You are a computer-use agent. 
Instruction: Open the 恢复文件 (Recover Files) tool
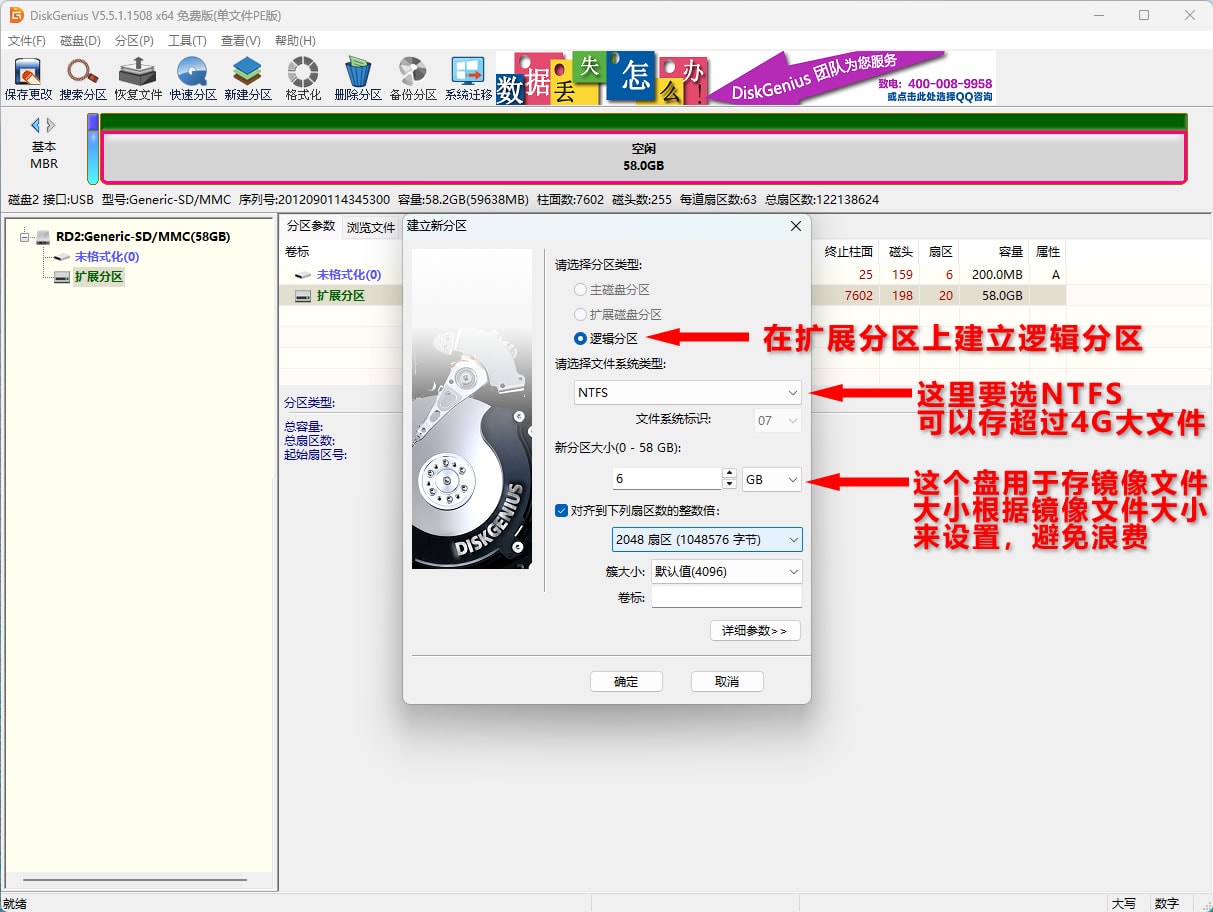point(138,78)
